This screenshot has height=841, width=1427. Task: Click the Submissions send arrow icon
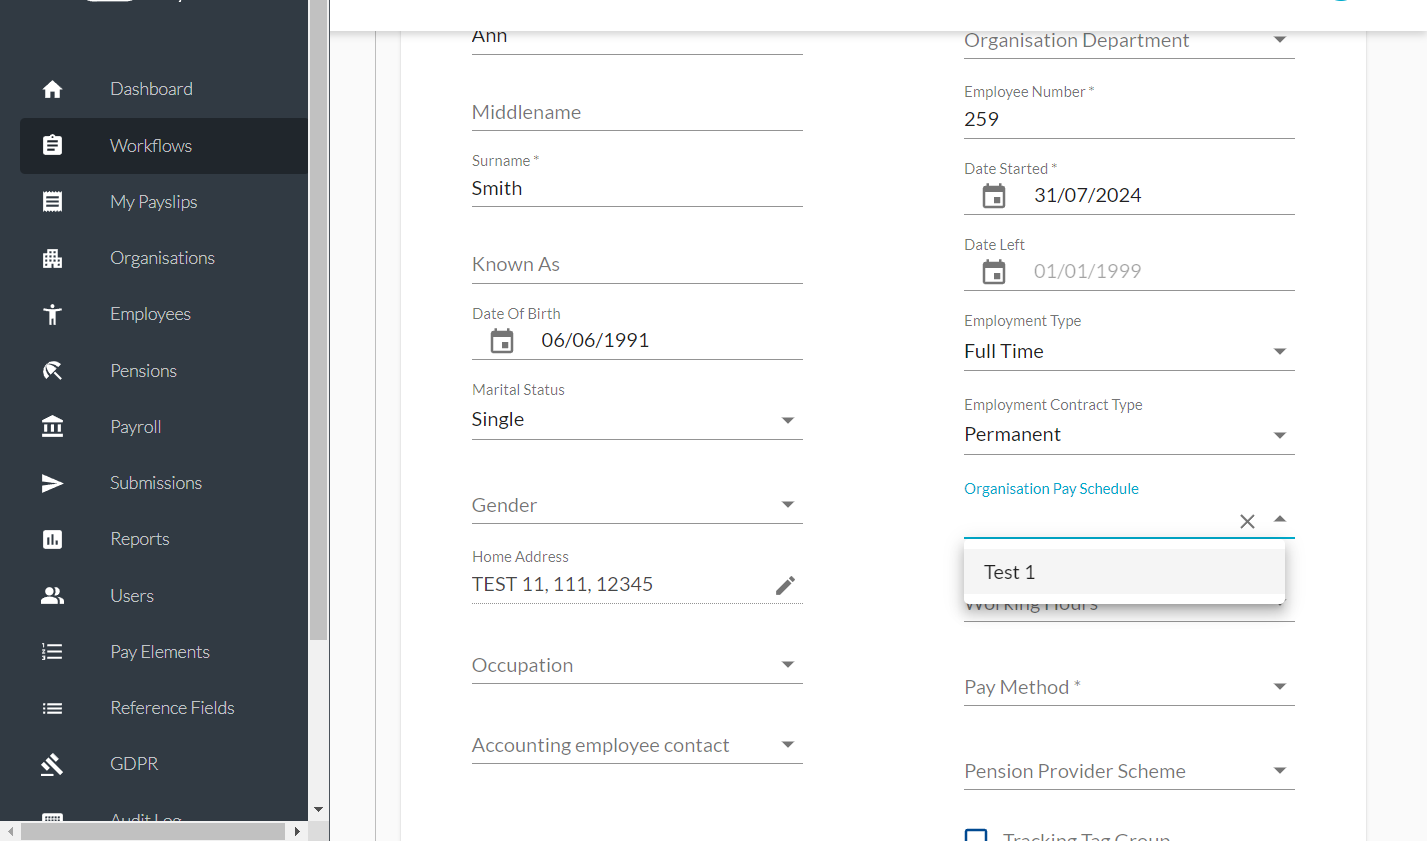[53, 483]
